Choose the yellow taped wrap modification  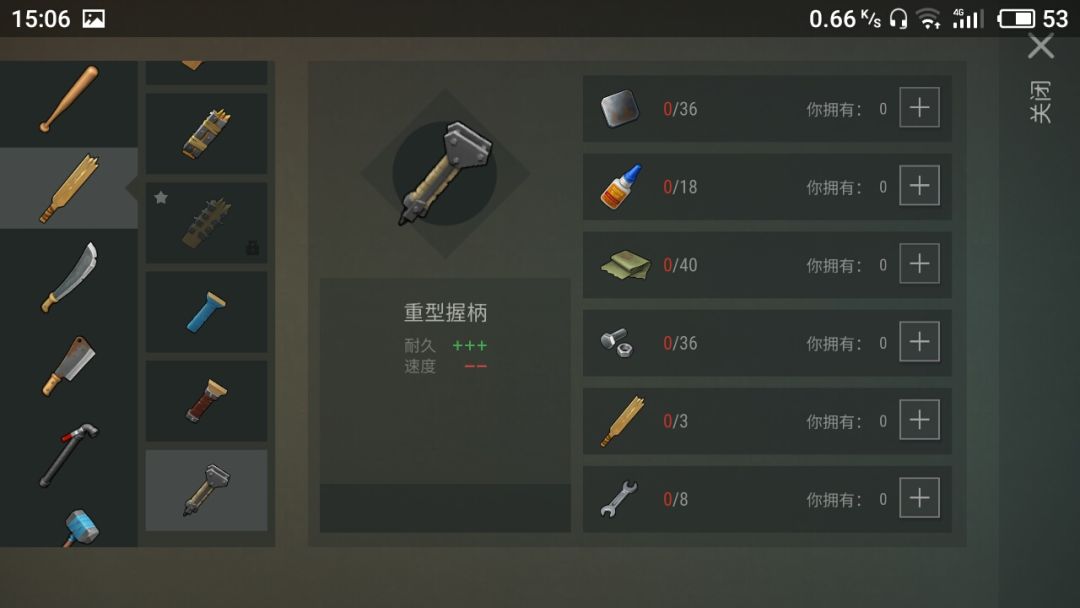point(207,133)
